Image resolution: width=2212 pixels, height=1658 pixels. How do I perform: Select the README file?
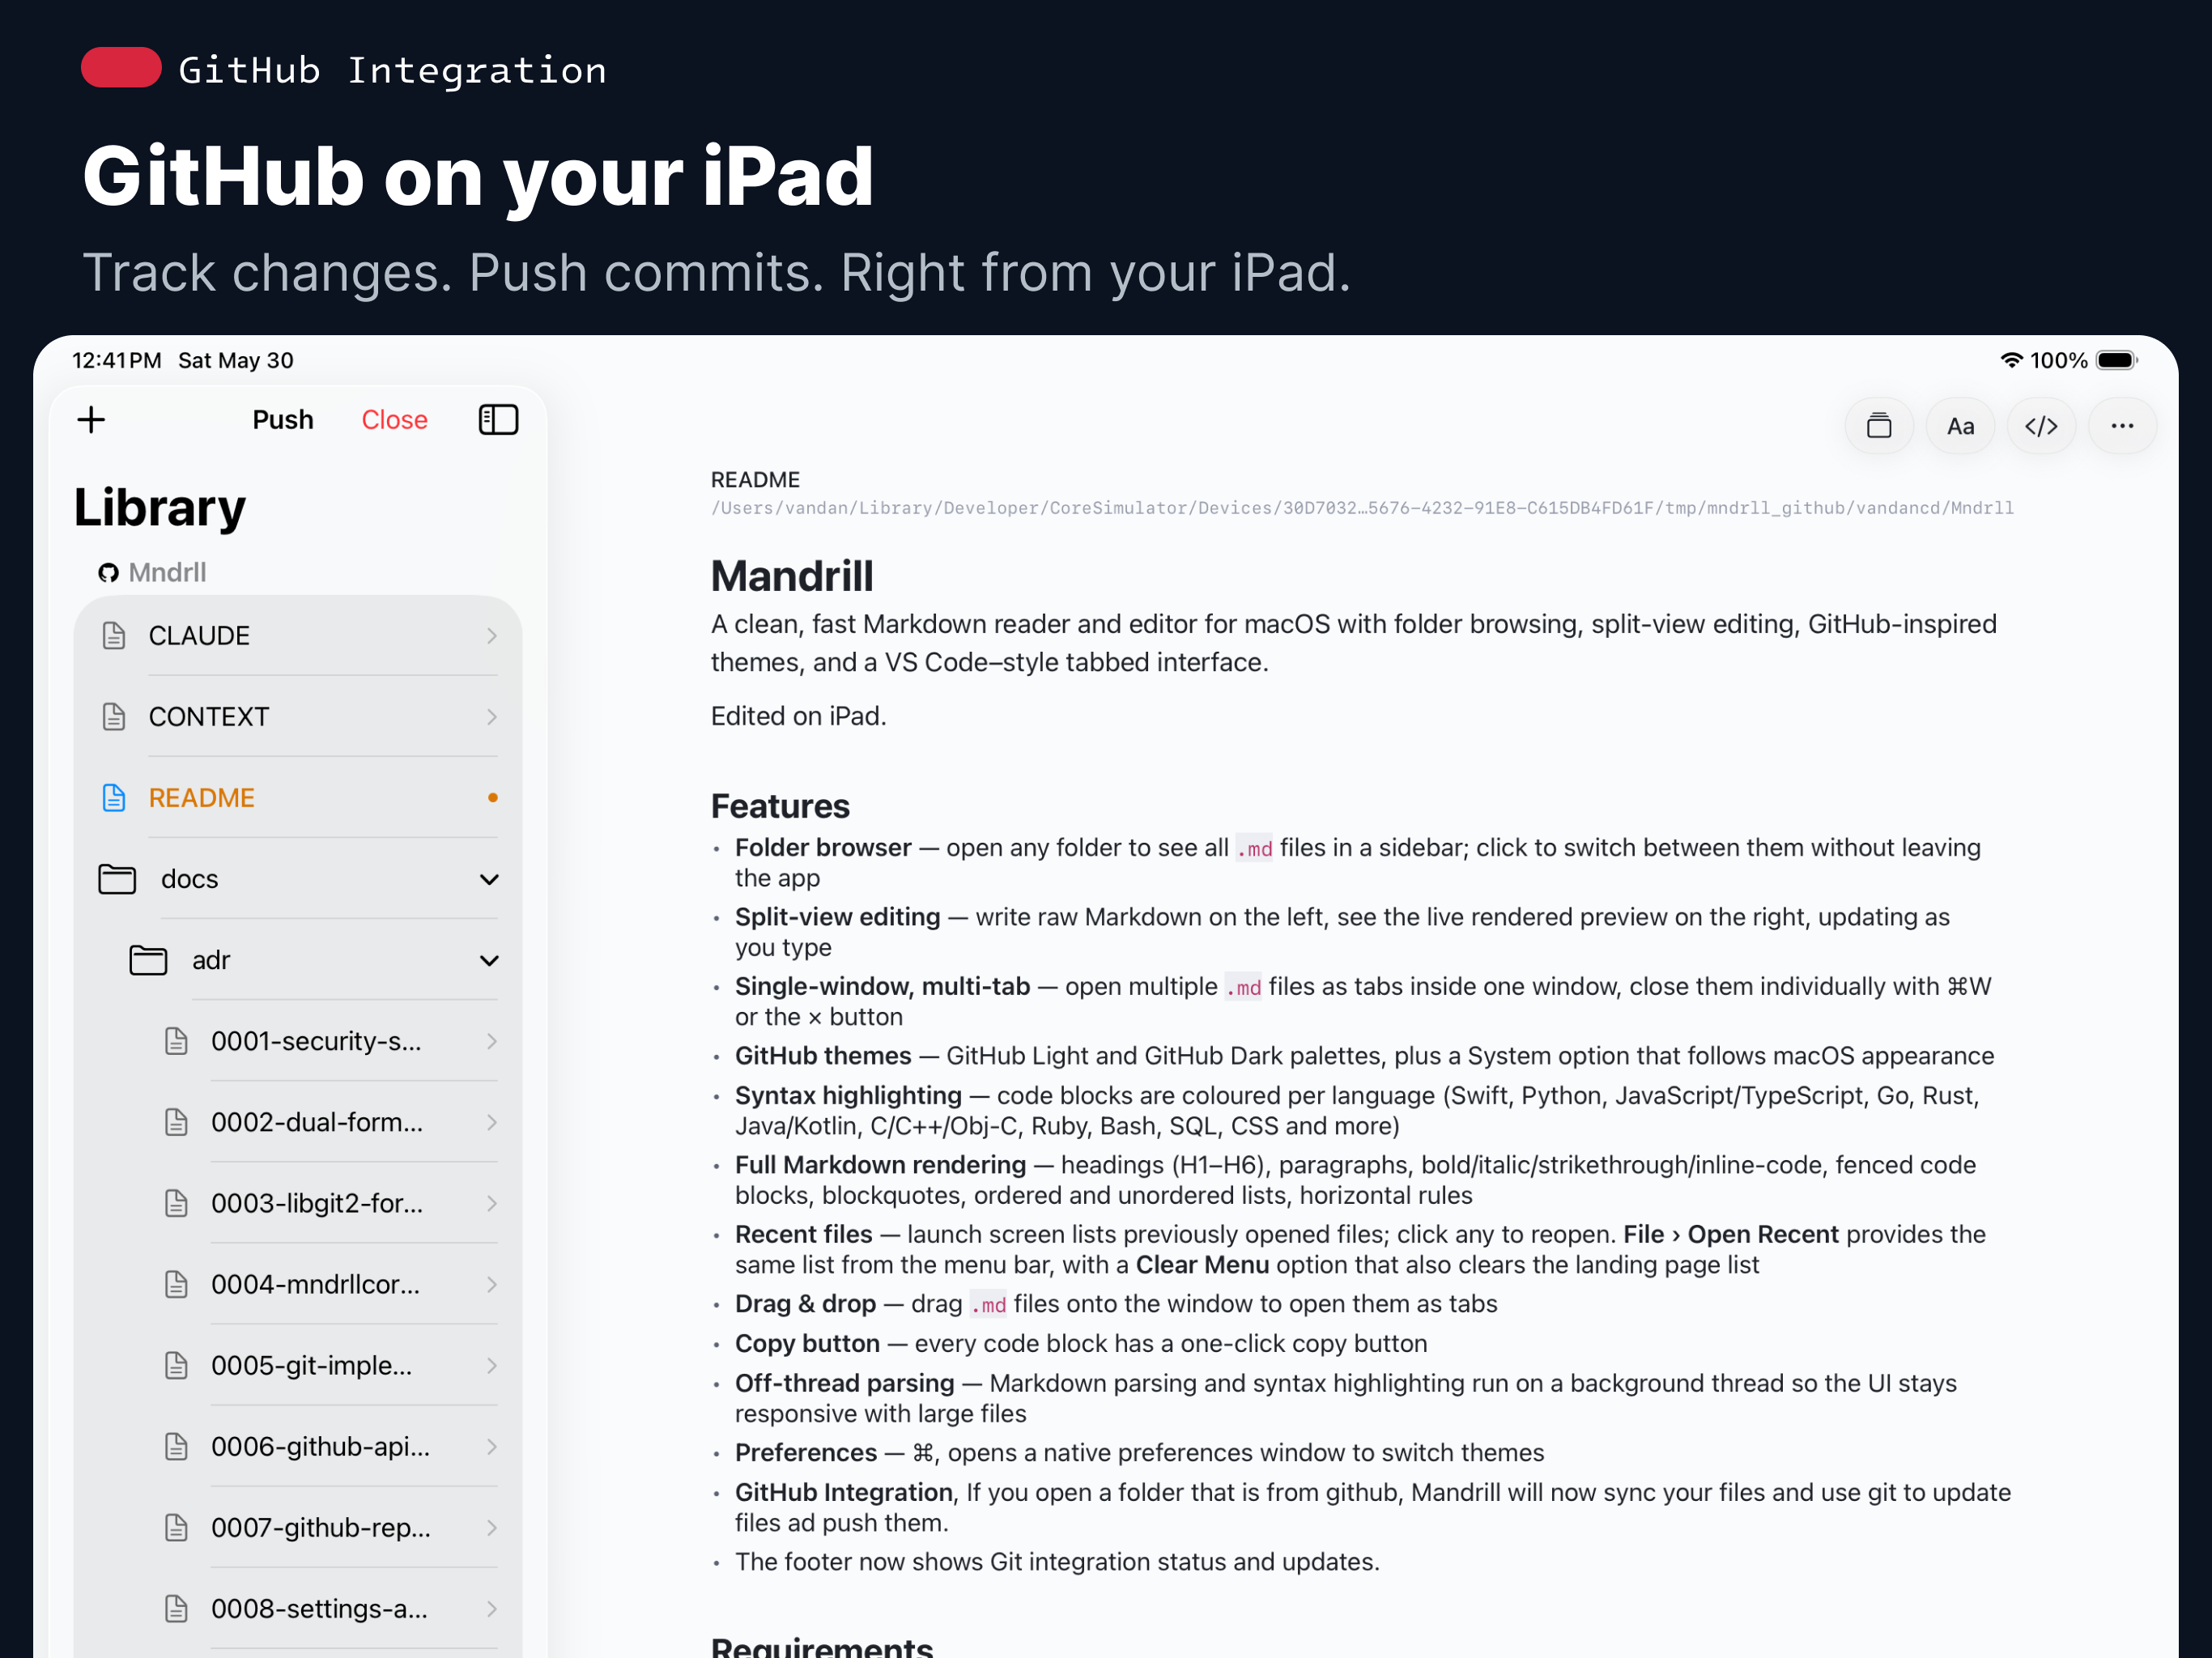(298, 798)
